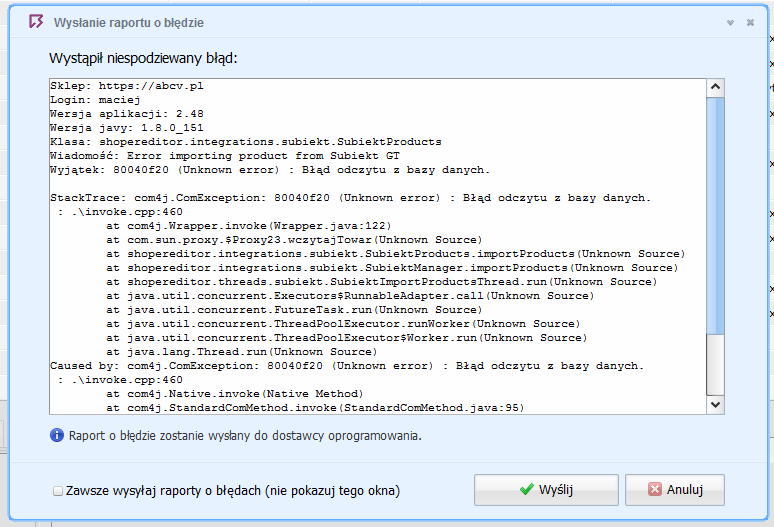Click the red X icon on Anuluj
This screenshot has width=774, height=527.
[655, 489]
